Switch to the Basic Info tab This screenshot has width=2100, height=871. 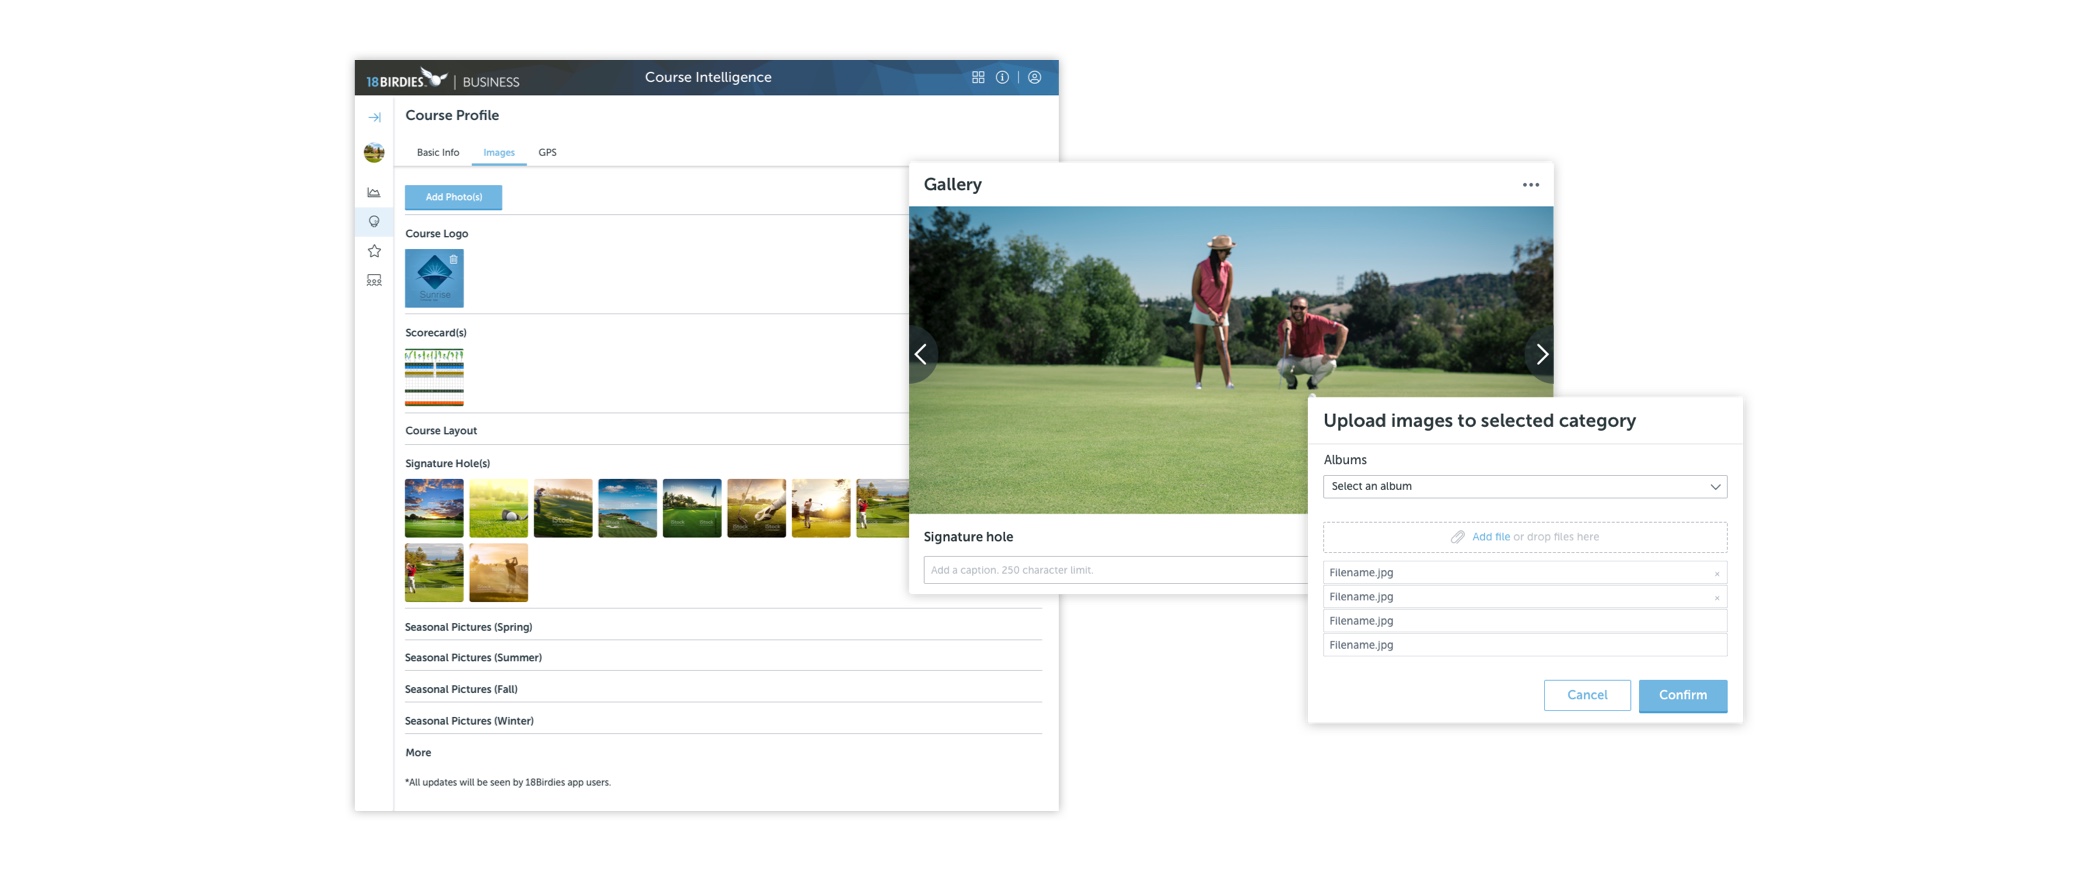tap(438, 153)
